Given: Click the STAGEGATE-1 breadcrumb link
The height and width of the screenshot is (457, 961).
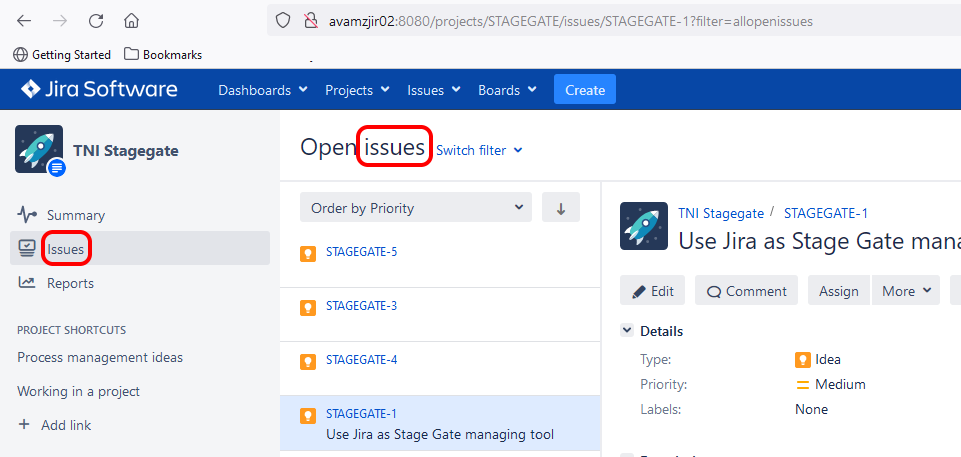Looking at the screenshot, I should coord(826,213).
